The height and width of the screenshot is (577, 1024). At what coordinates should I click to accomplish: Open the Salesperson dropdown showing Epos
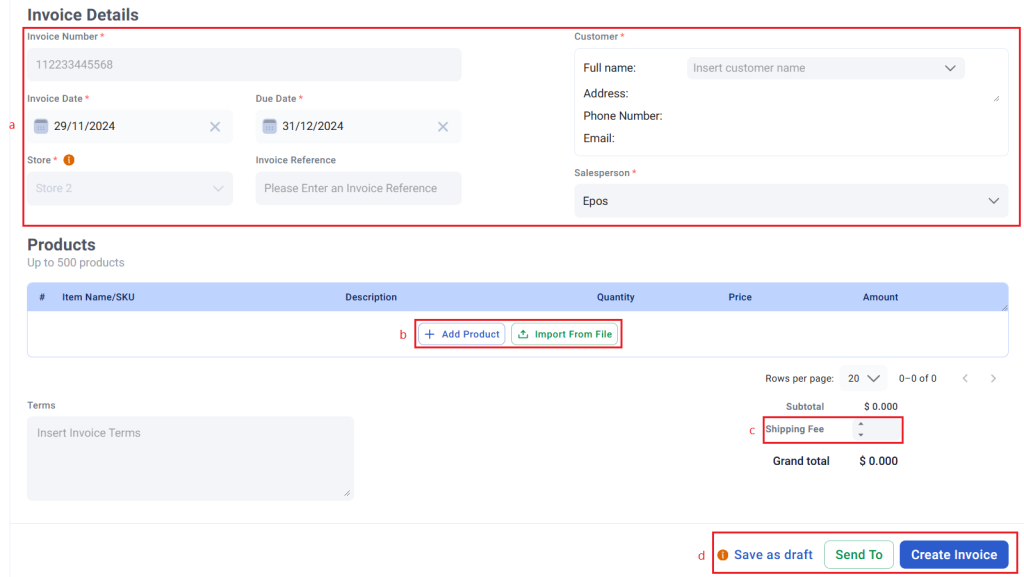pyautogui.click(x=791, y=201)
